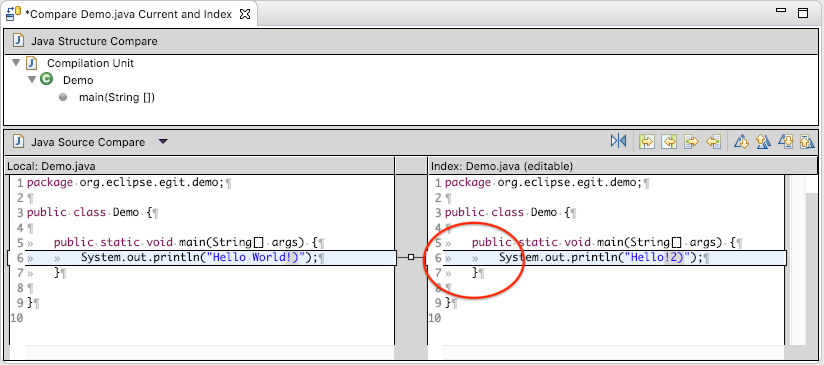Close the Compare Demo.java editor tab

pyautogui.click(x=245, y=14)
